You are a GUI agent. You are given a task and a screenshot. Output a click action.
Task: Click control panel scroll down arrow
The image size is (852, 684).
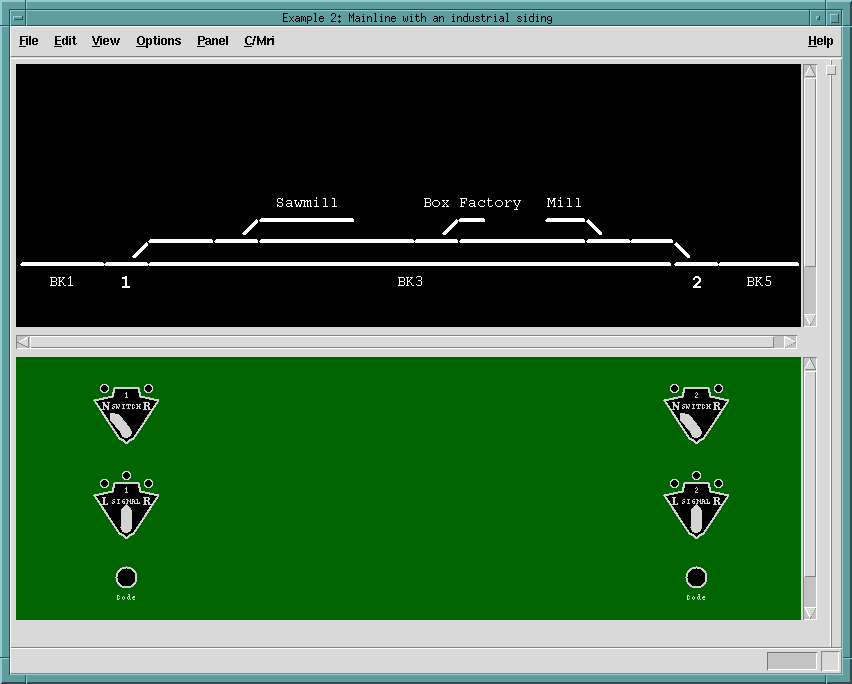coord(810,613)
